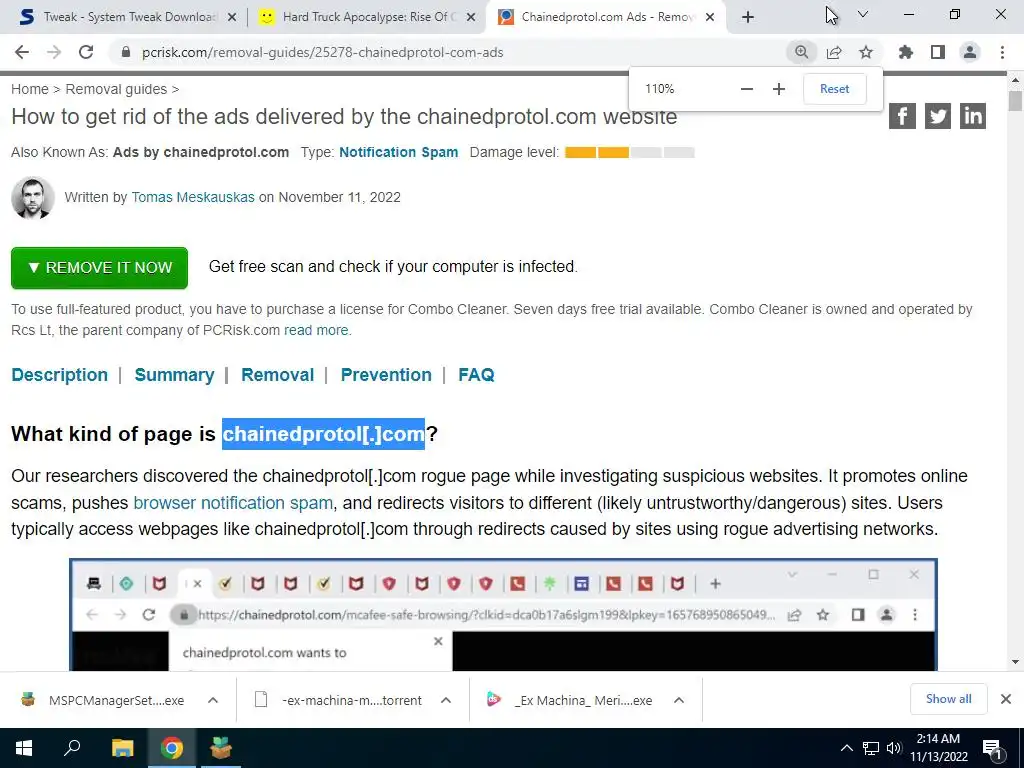This screenshot has height=768, width=1024.
Task: Toggle the browser side panel icon
Action: [x=938, y=52]
